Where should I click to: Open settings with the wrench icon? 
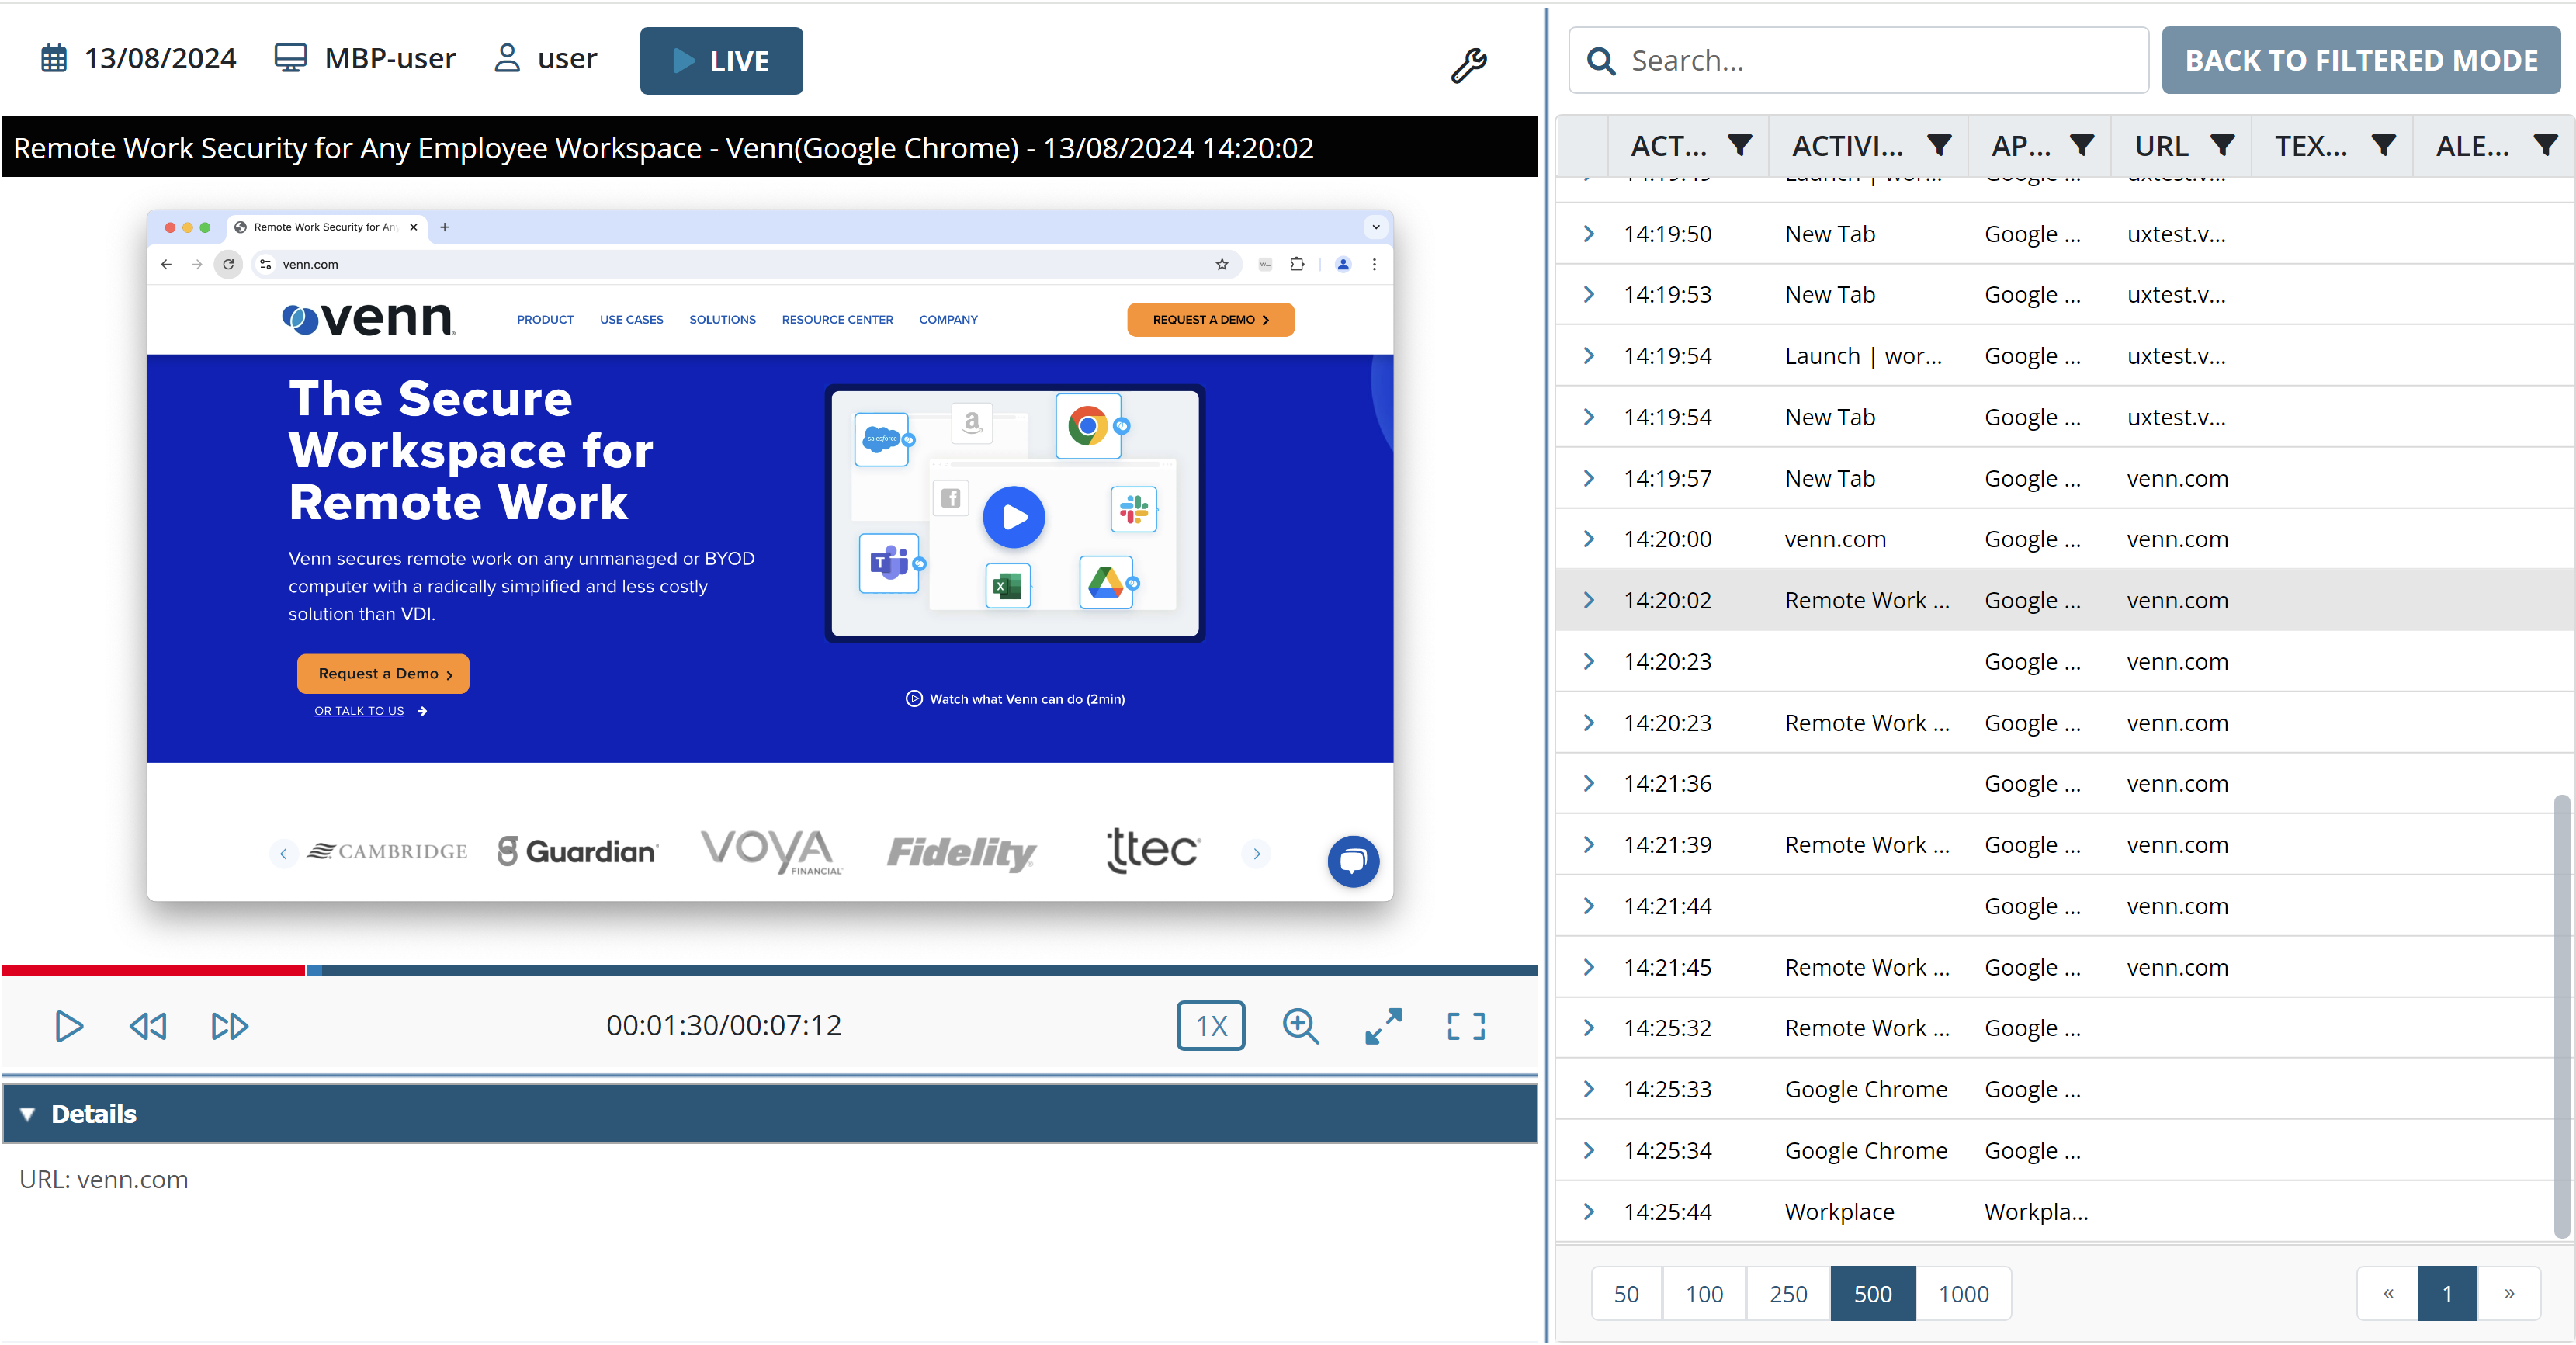tap(1468, 66)
